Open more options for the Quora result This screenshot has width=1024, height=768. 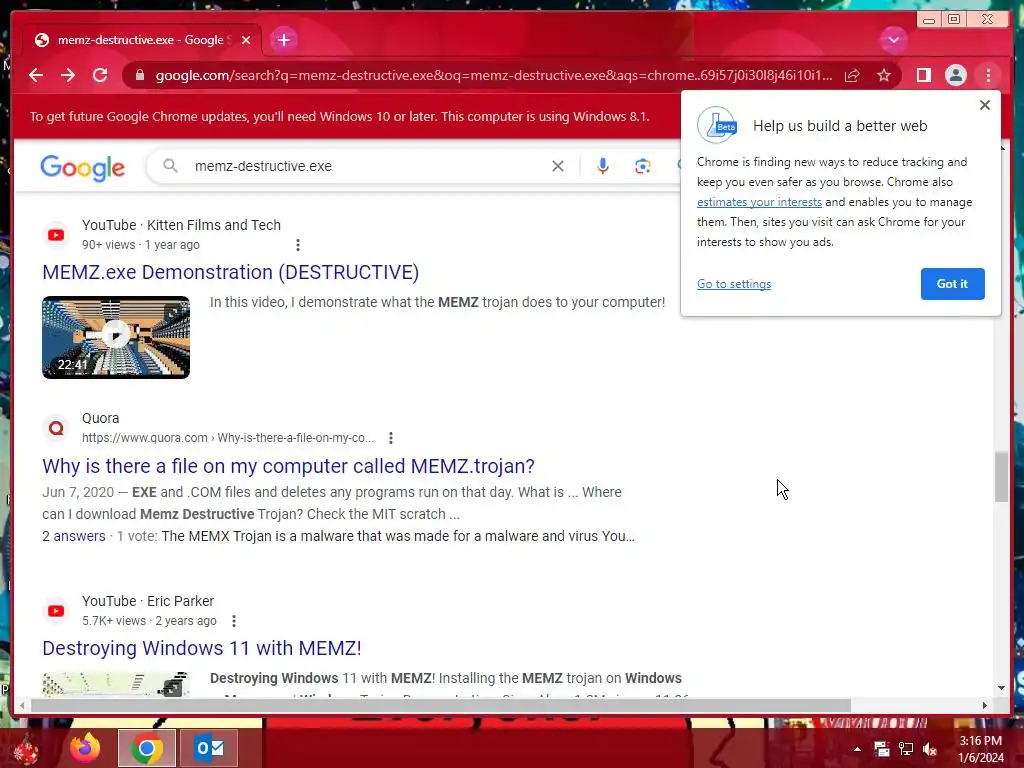pos(391,438)
